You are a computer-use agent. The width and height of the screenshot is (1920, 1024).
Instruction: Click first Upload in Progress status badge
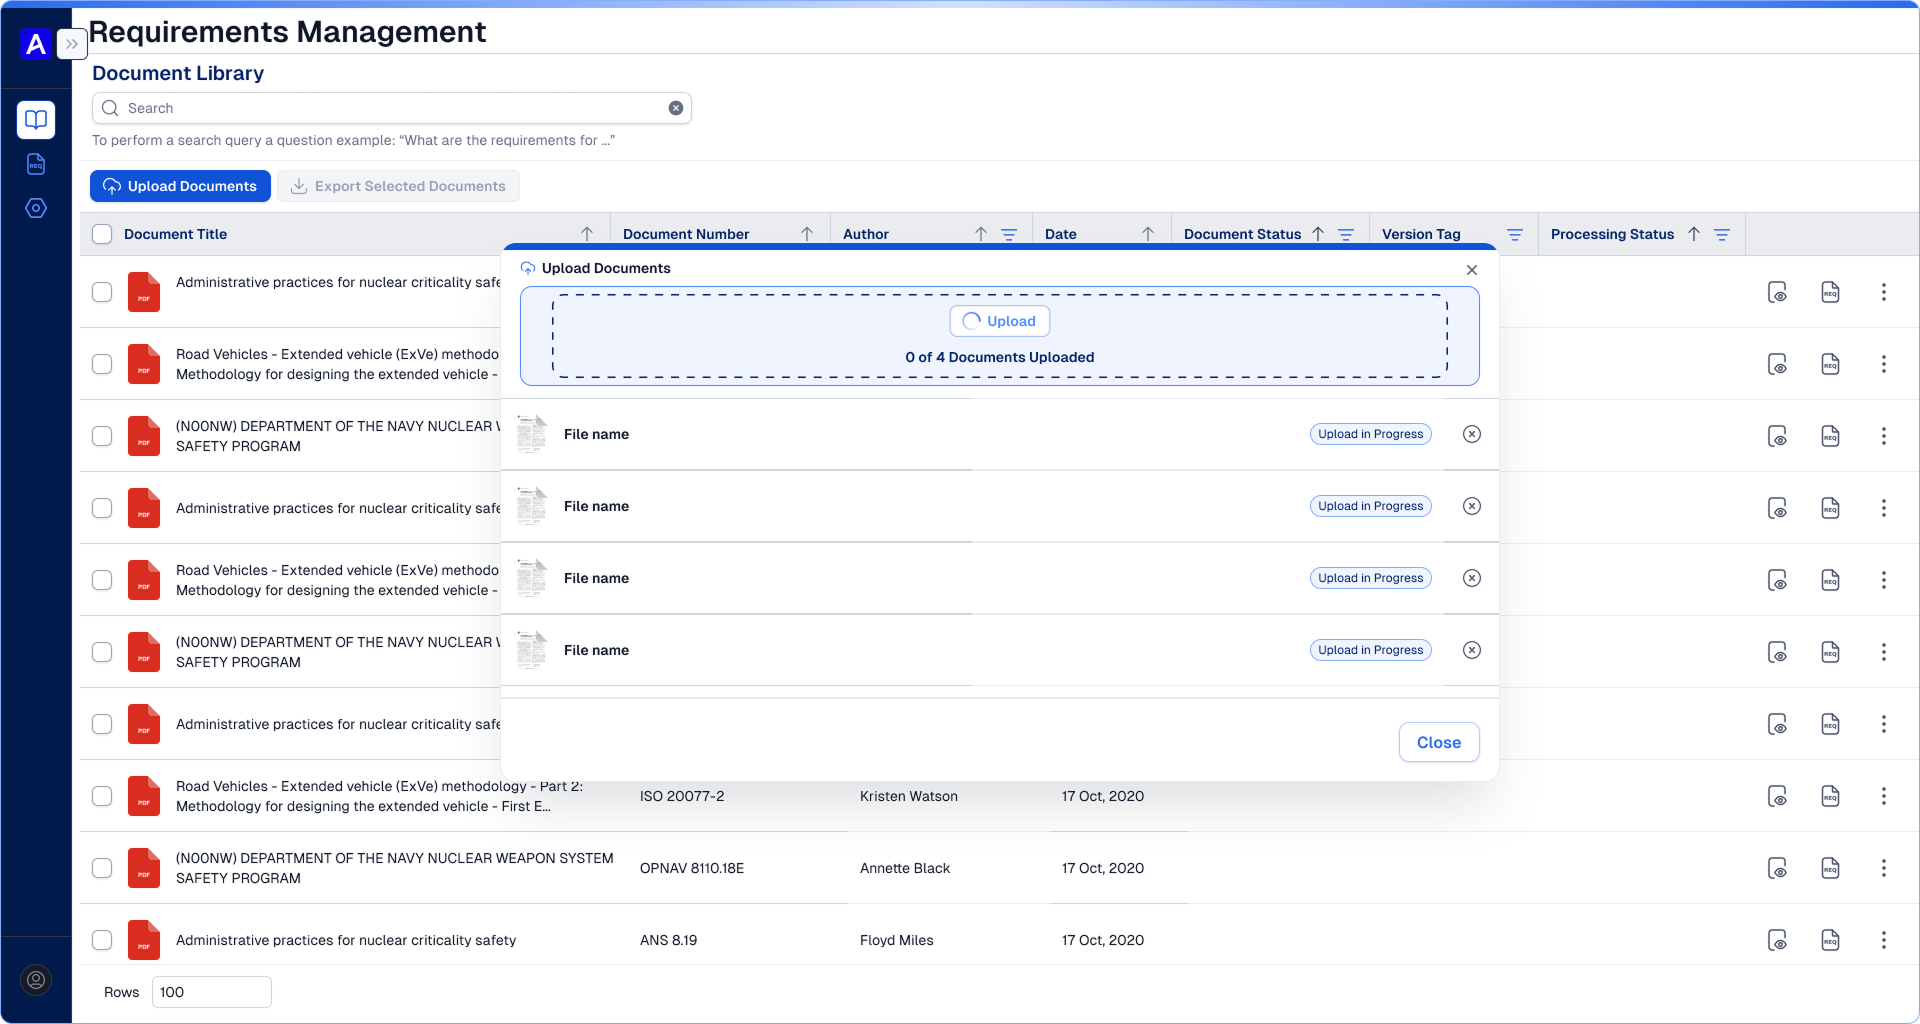1370,434
